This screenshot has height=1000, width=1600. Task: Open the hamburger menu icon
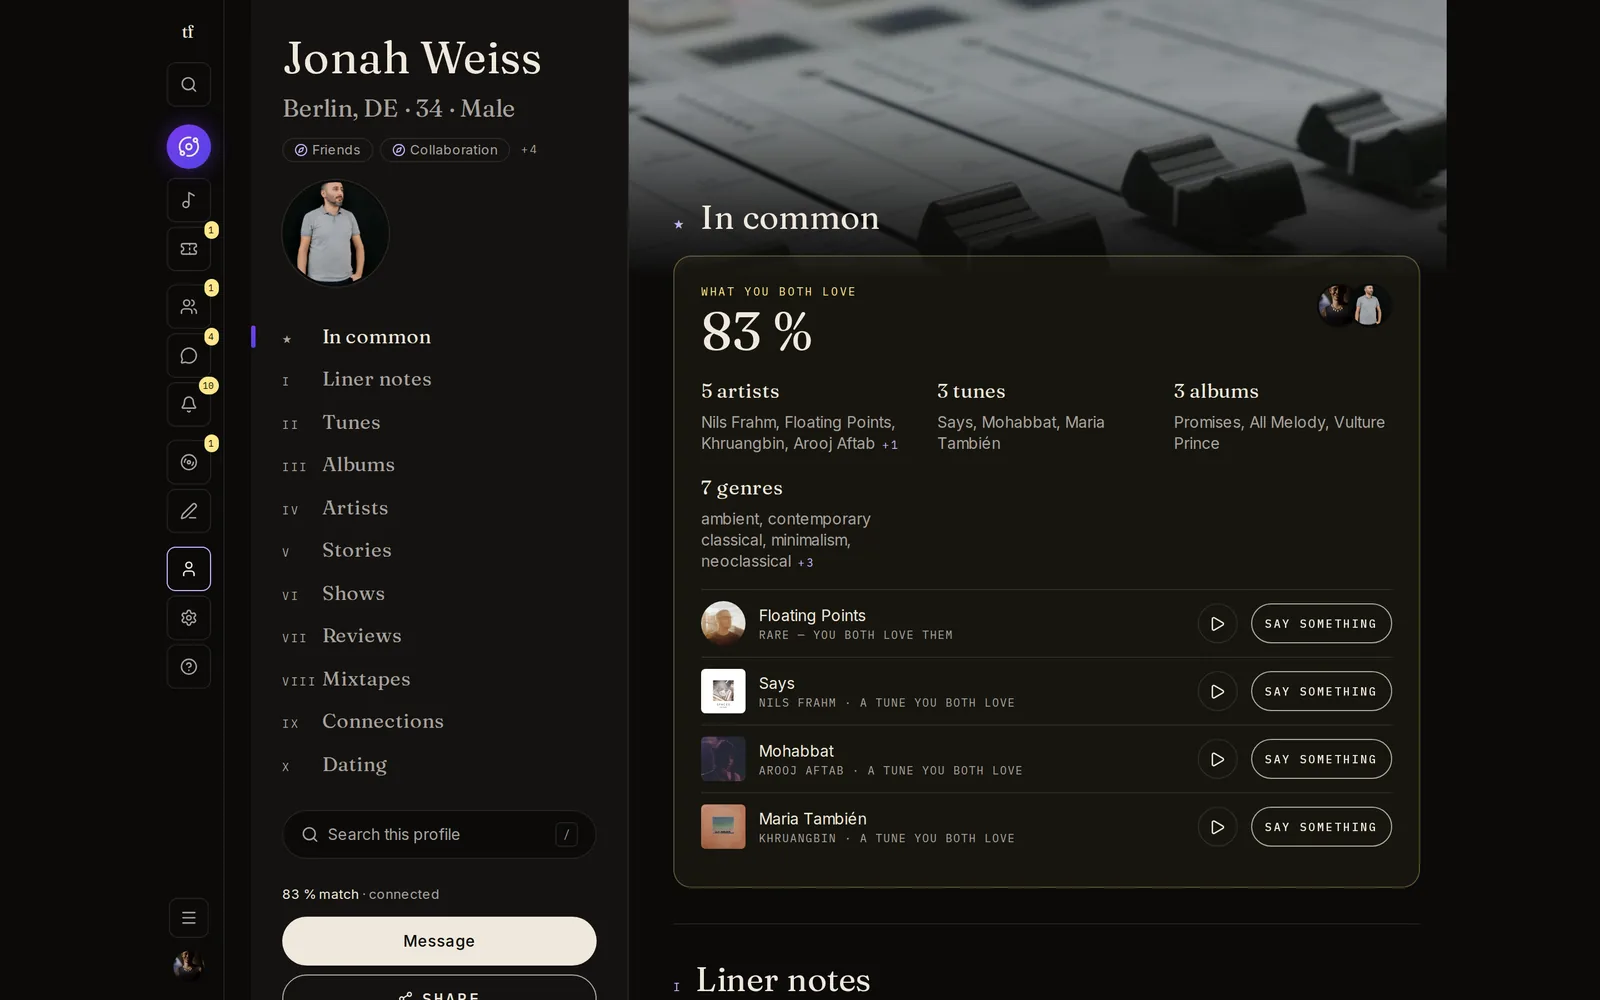(189, 918)
